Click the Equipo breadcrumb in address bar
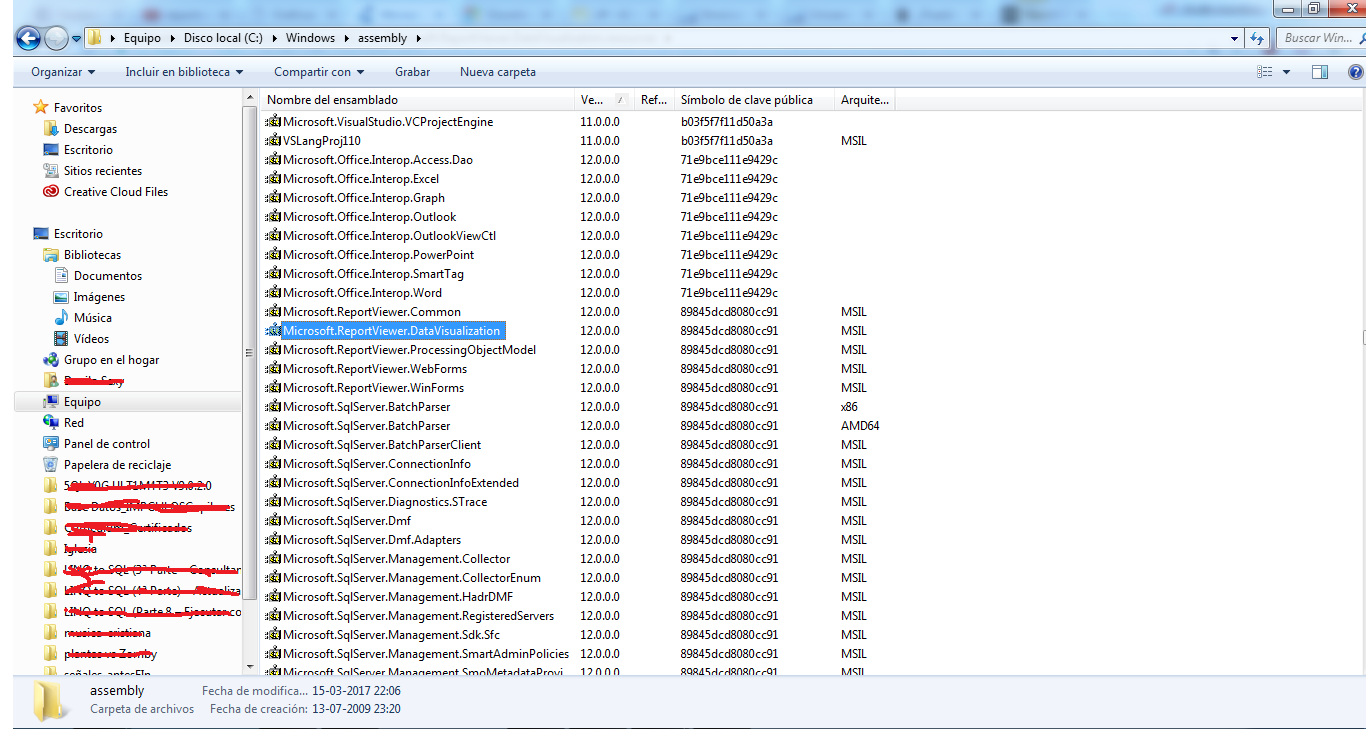The width and height of the screenshot is (1366, 729). (x=142, y=38)
